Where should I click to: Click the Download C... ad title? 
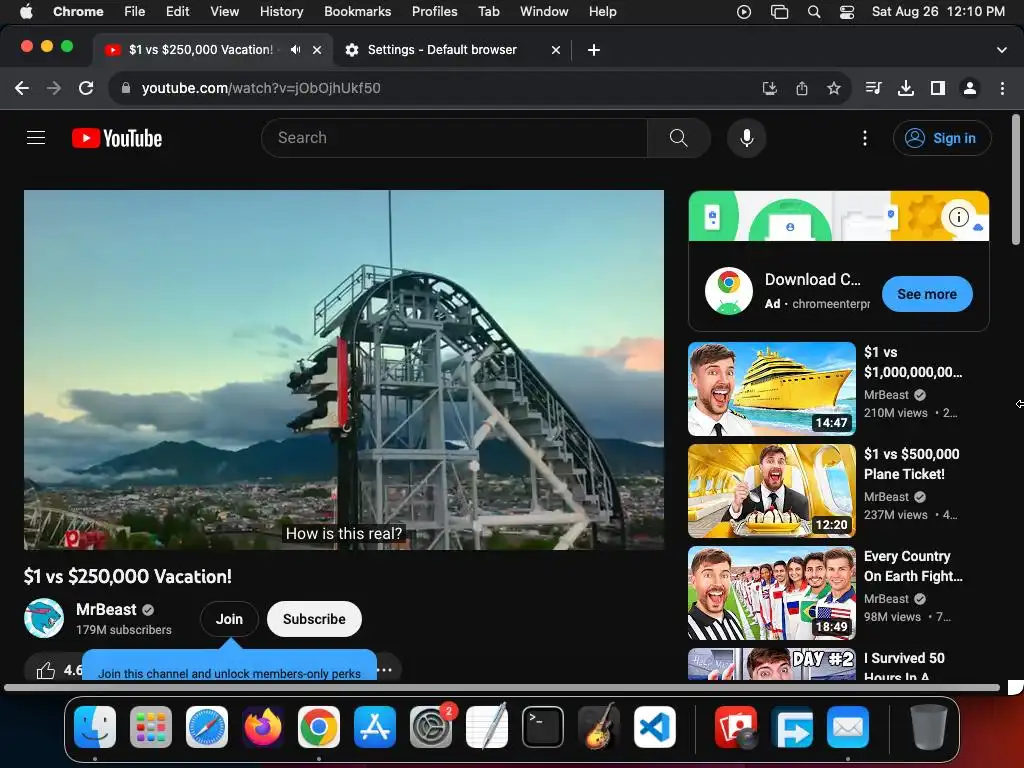click(x=812, y=280)
